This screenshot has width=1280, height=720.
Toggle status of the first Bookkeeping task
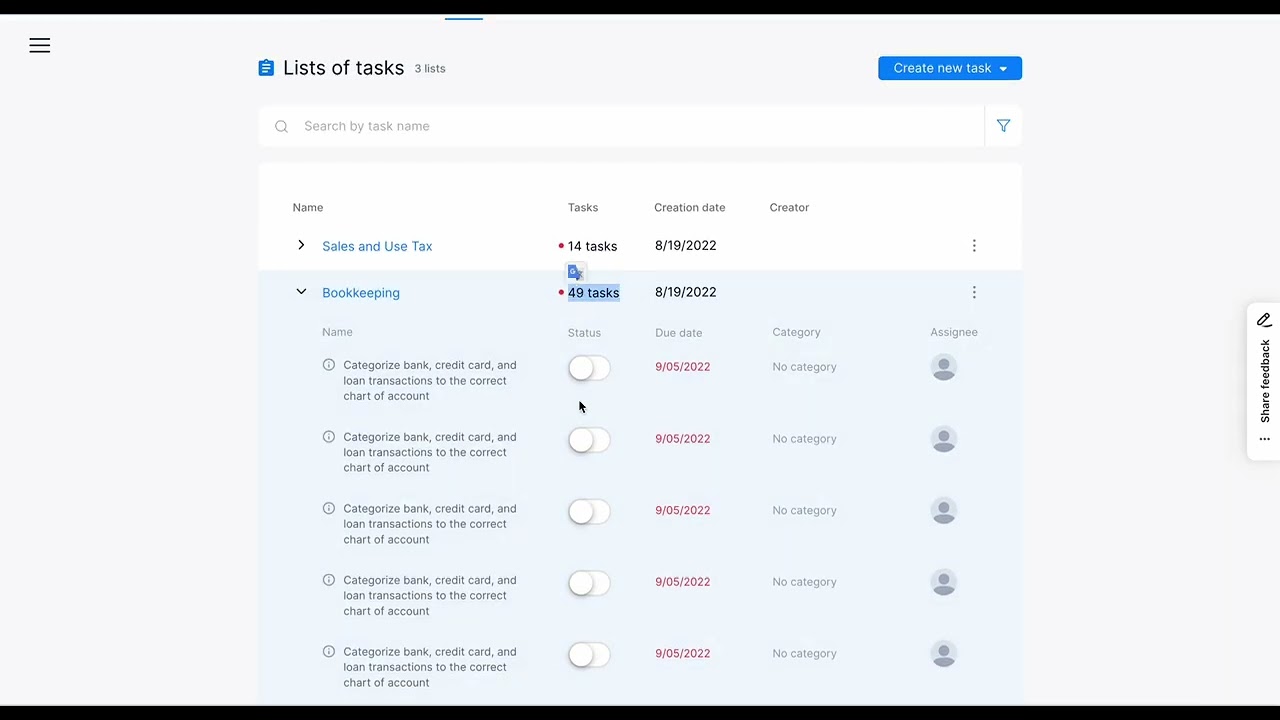589,368
